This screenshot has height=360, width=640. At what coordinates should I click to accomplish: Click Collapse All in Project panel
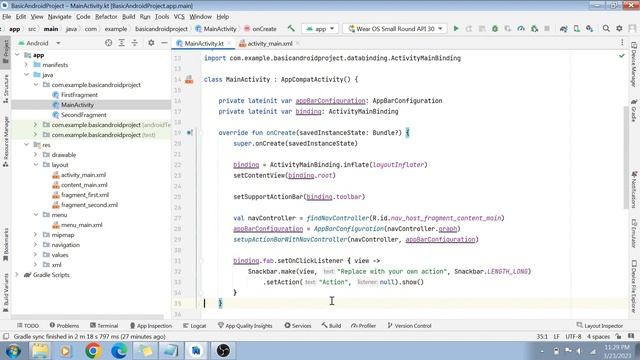135,43
